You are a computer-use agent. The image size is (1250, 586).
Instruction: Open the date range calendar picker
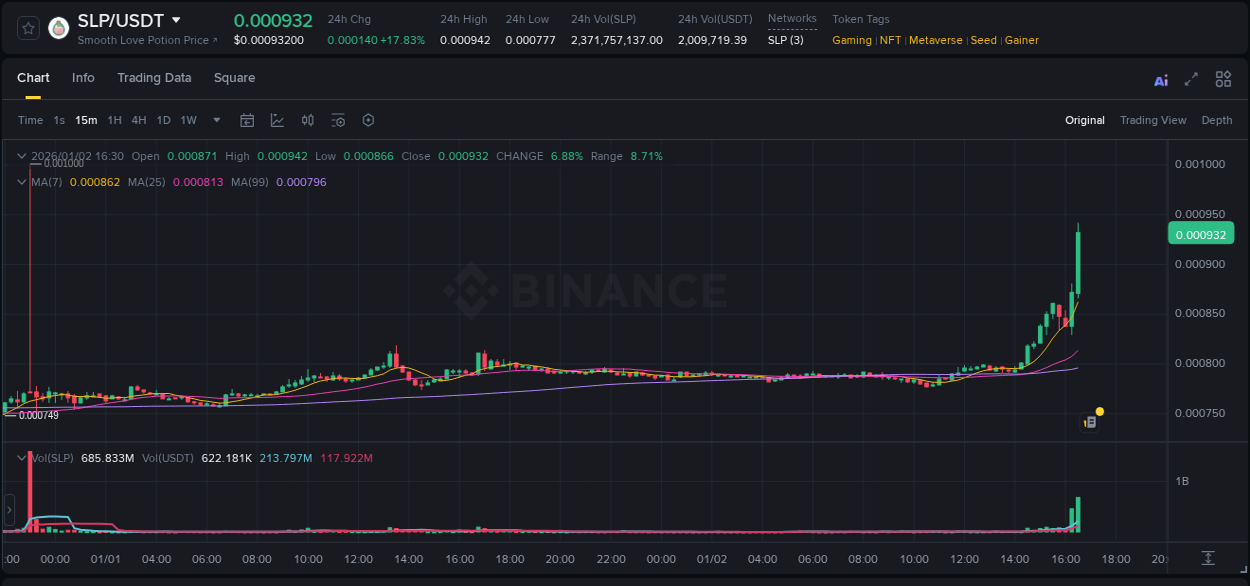247,120
